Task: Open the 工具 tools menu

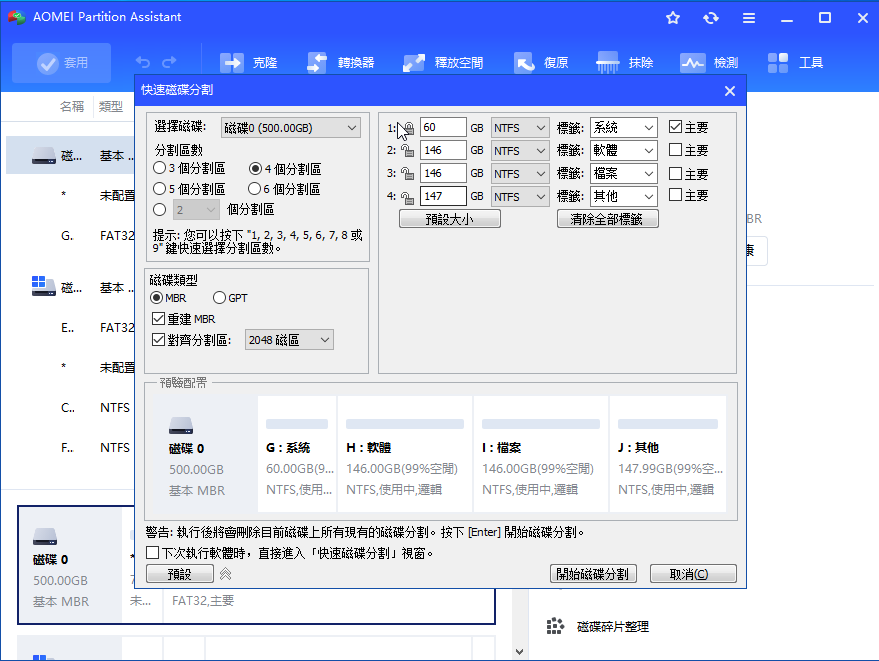Action: coord(795,63)
